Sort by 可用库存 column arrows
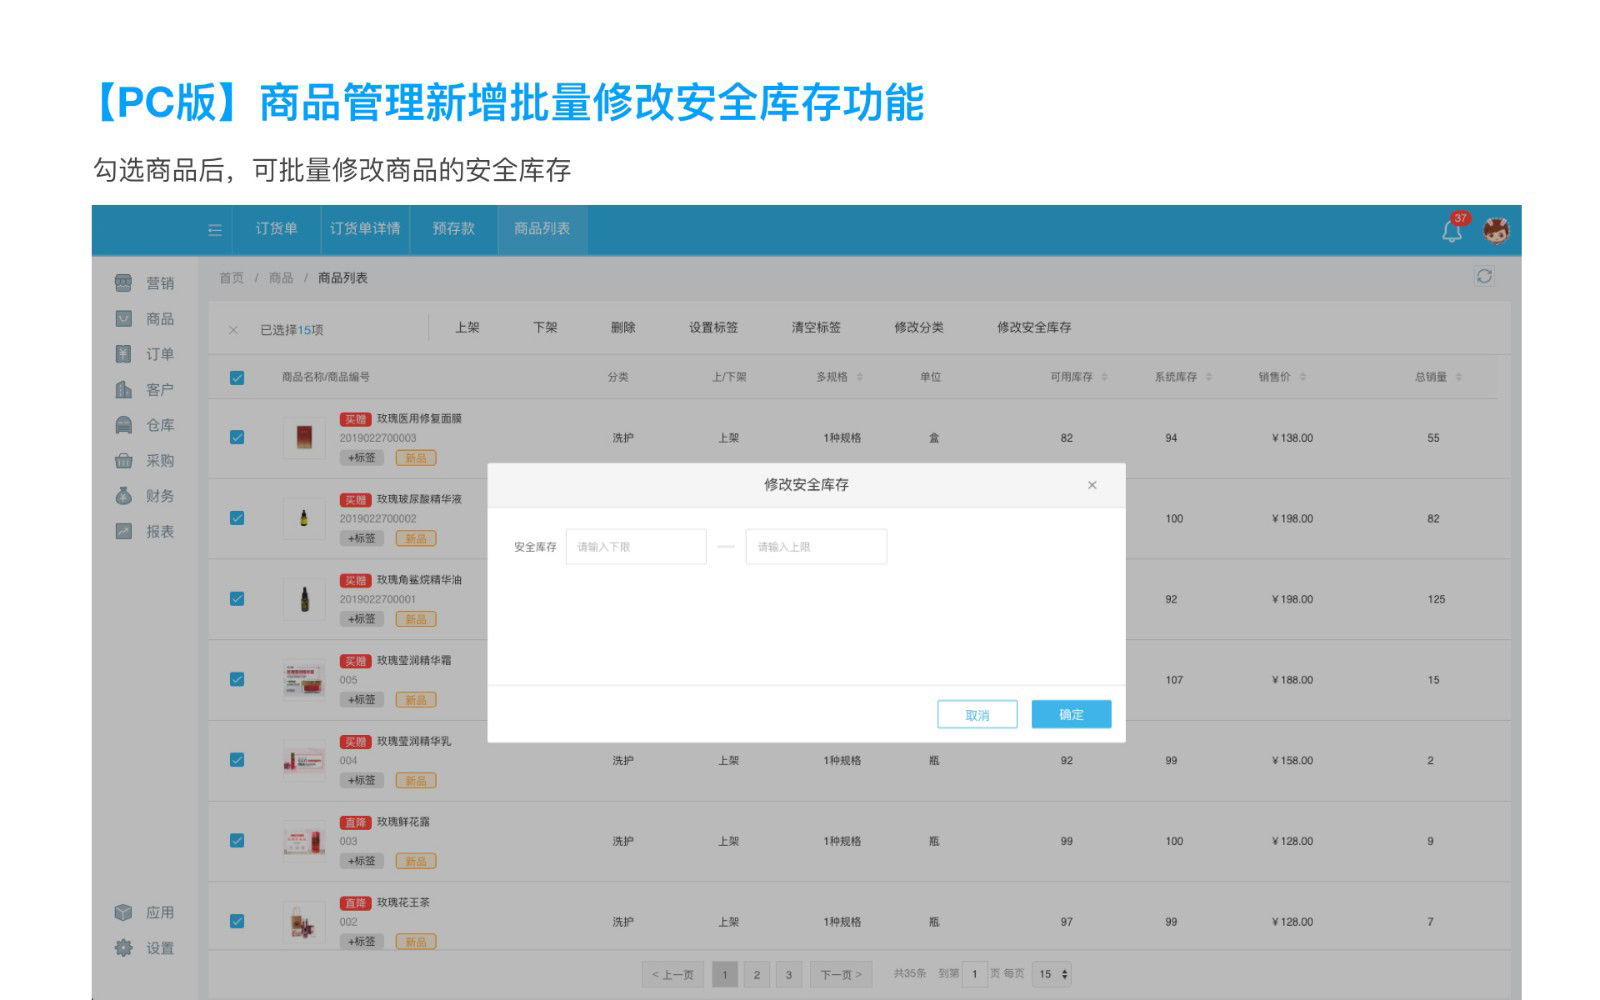 coord(1104,377)
